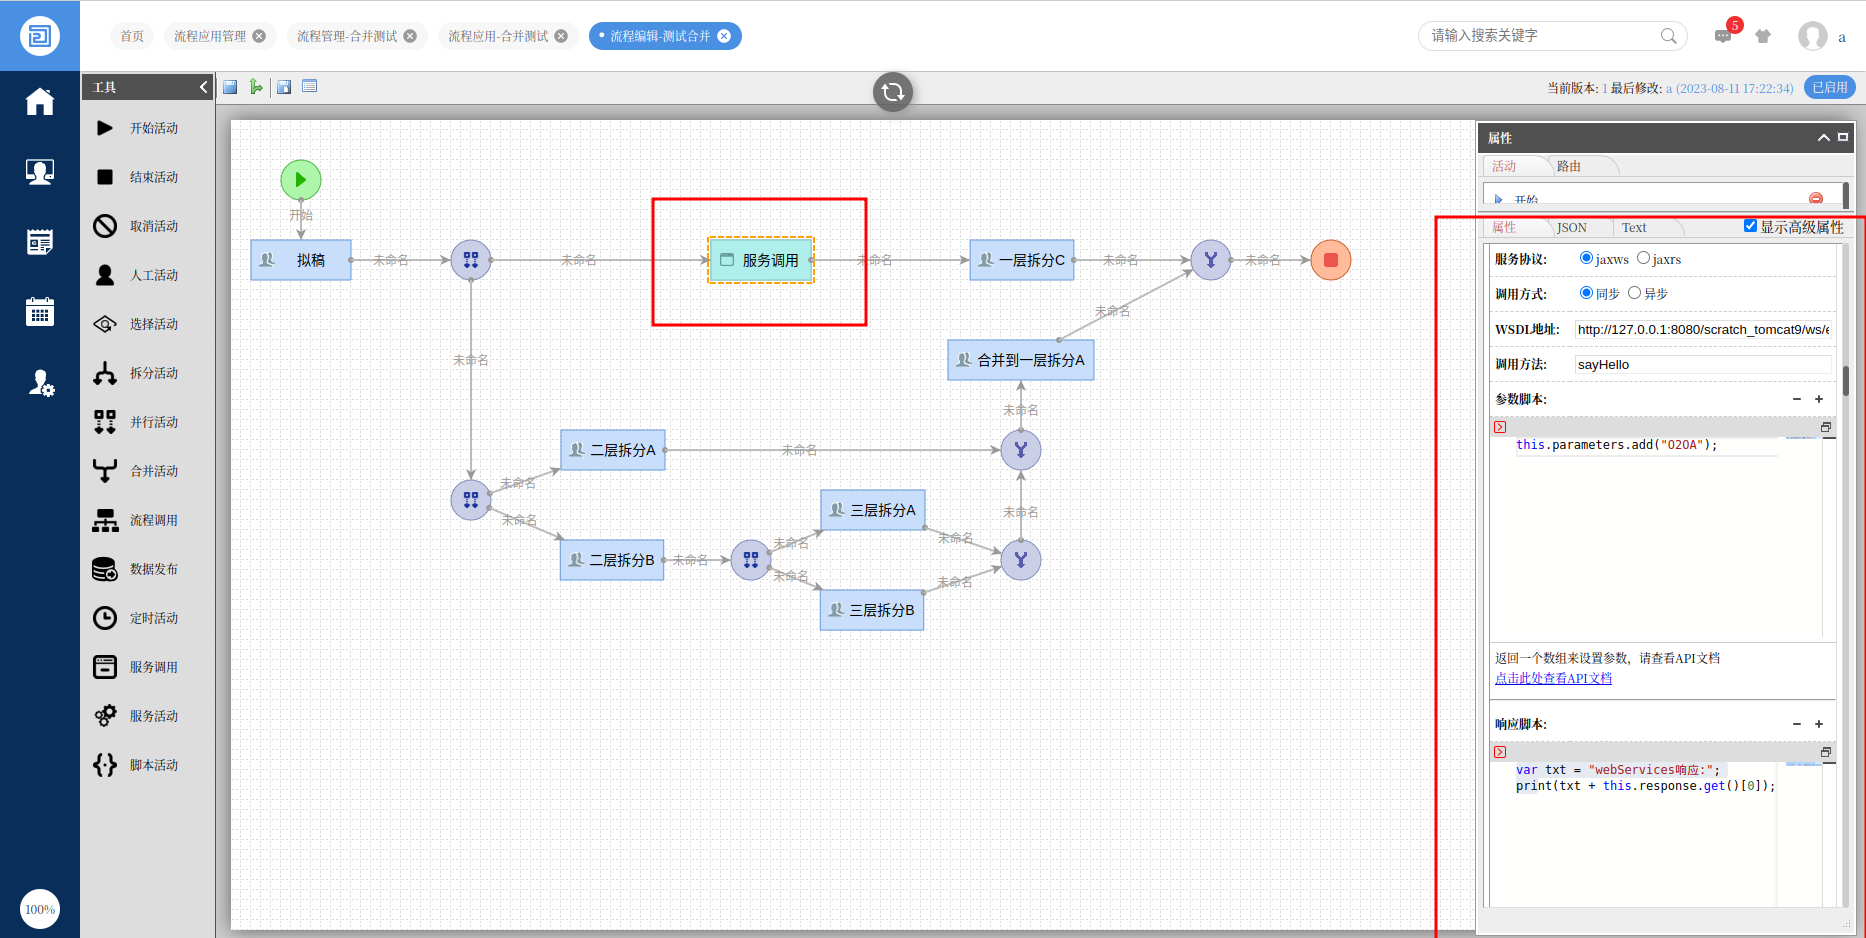
Task: Close the 流程编辑-测试合并 tab
Action: click(724, 36)
